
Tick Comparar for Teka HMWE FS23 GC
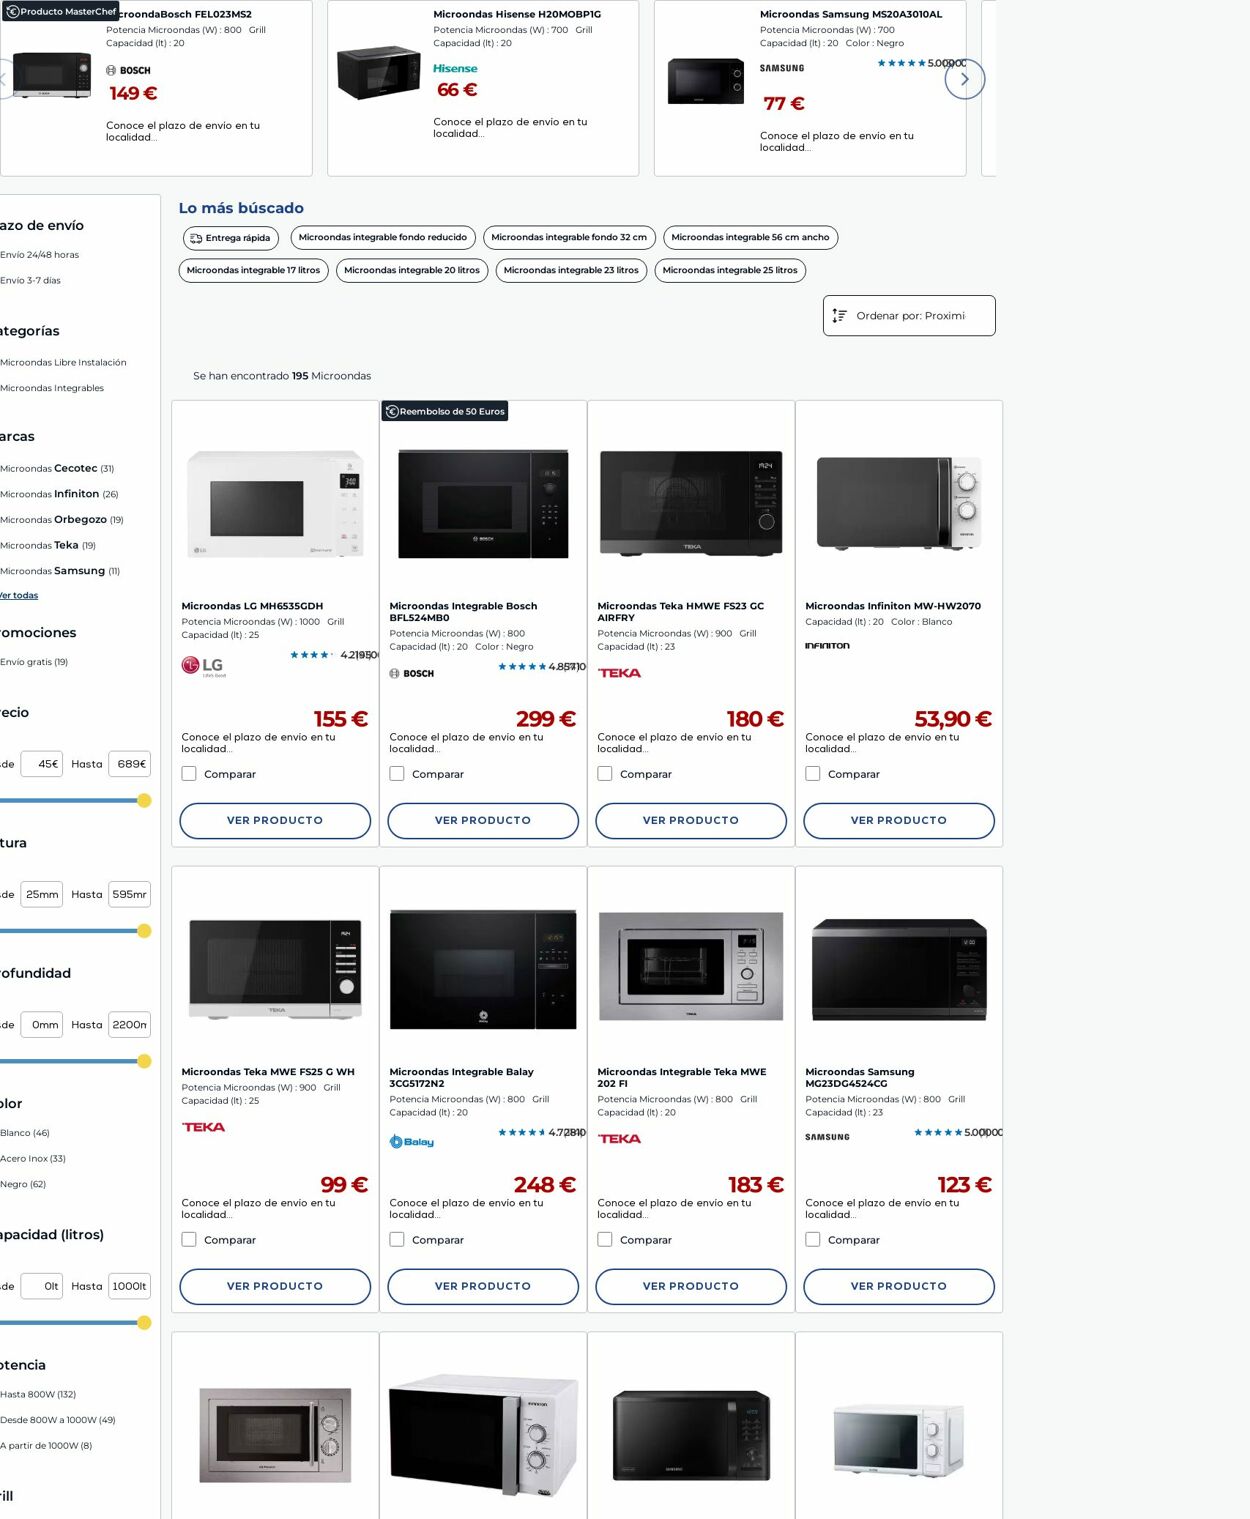(x=605, y=774)
